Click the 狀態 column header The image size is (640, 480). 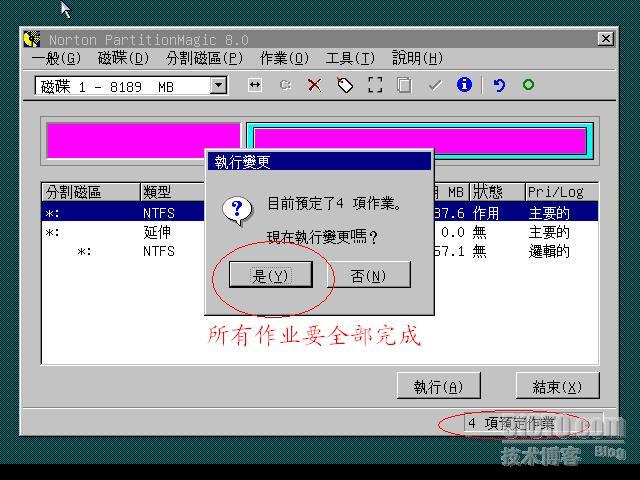pos(497,192)
